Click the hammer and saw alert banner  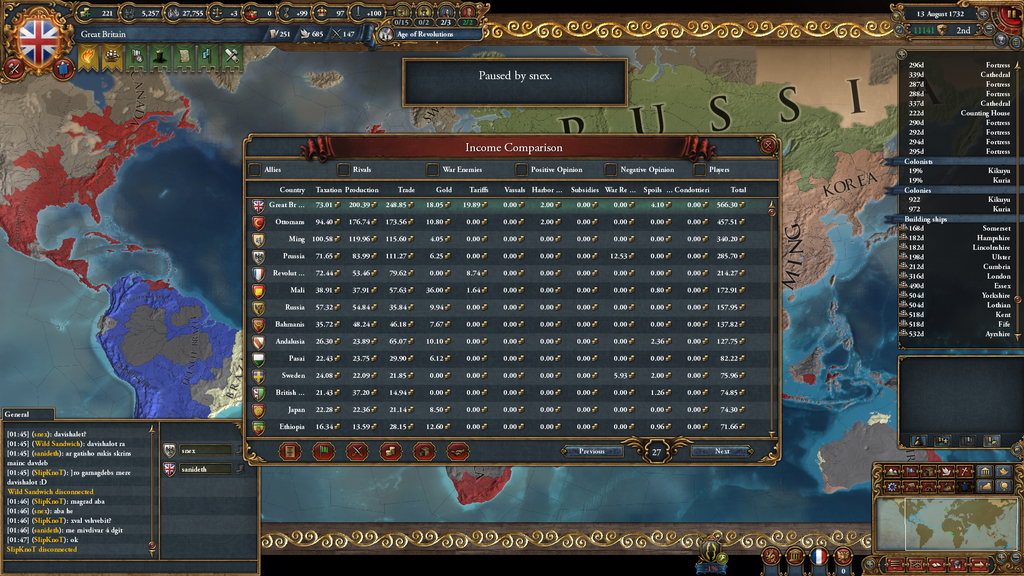click(232, 57)
